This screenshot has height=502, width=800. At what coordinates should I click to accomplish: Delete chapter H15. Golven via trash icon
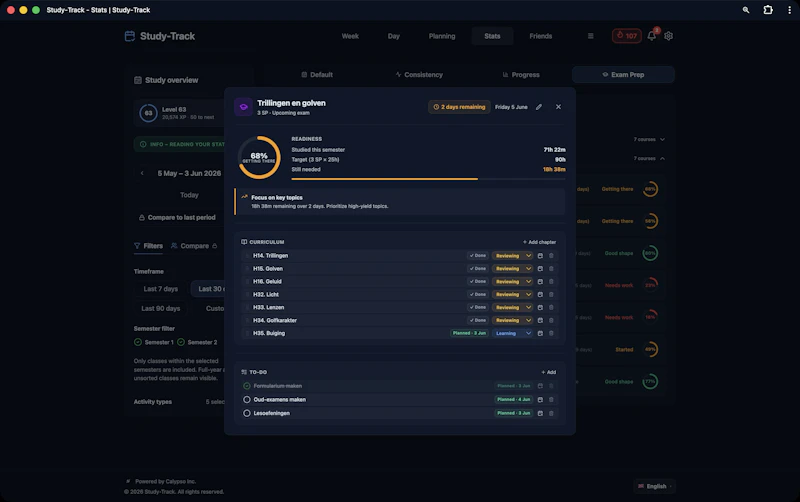click(x=551, y=268)
